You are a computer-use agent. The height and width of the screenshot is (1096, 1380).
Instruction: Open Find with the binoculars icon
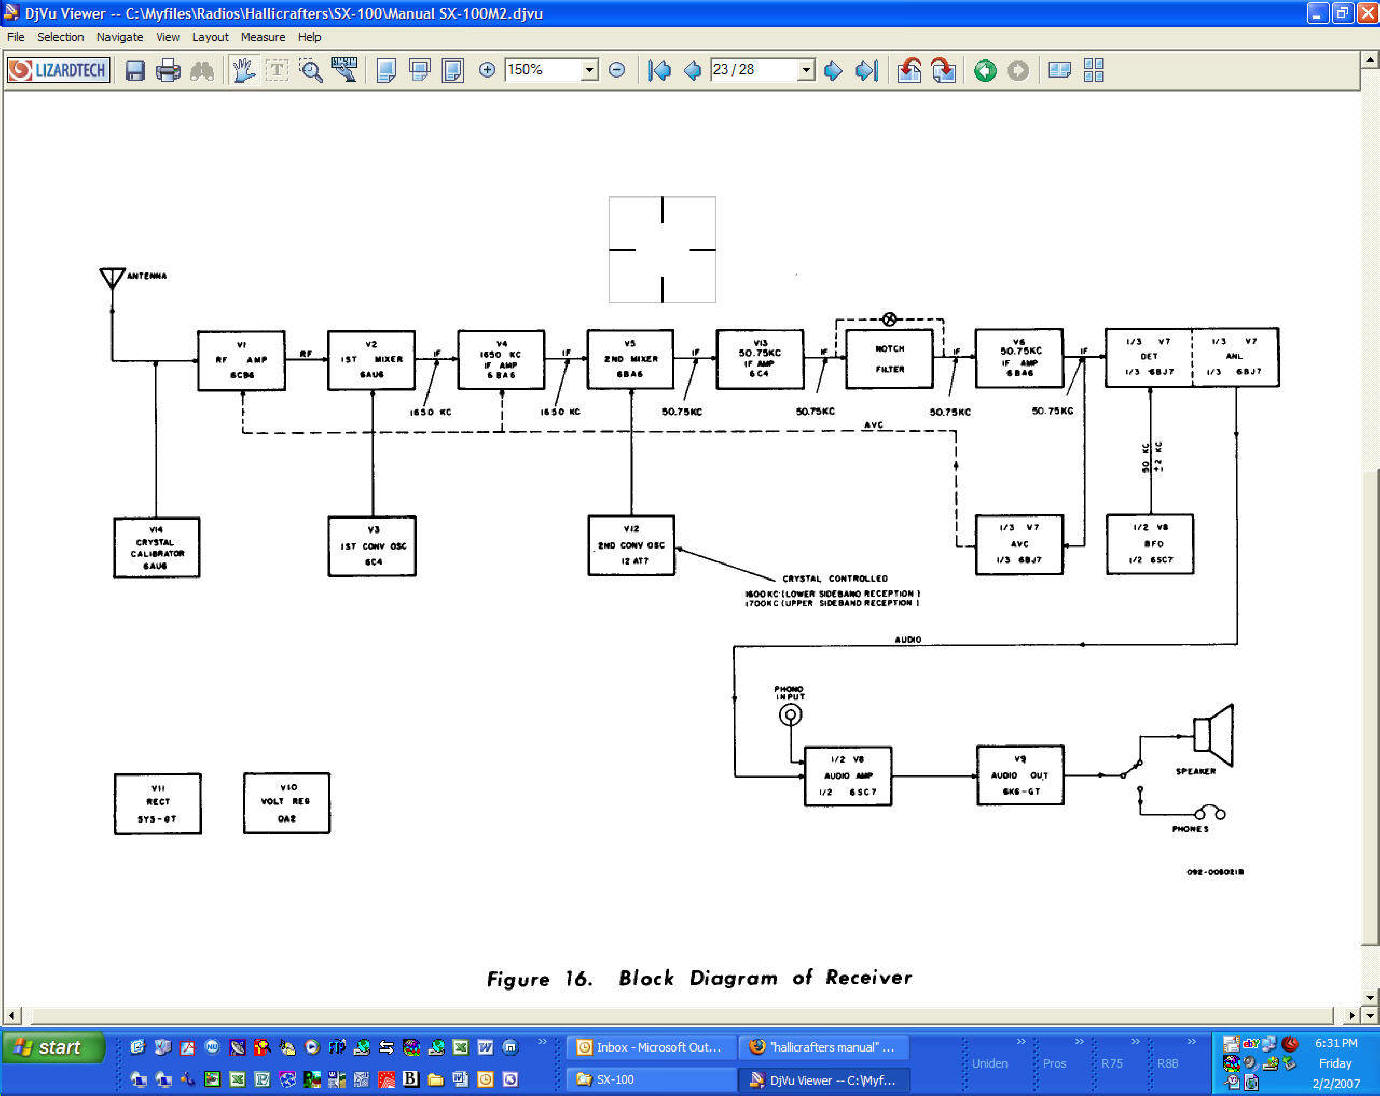202,70
